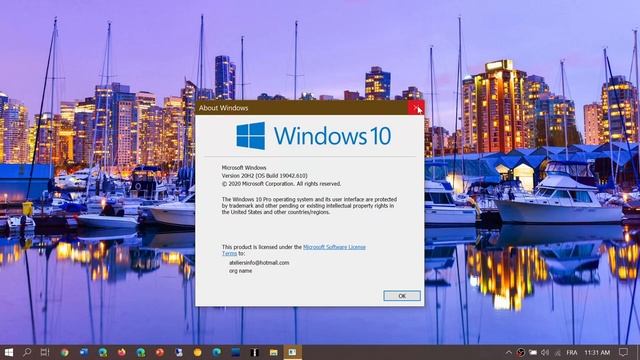Image resolution: width=640 pixels, height=360 pixels.
Task: Click the 'org name' text
Action: point(240,271)
